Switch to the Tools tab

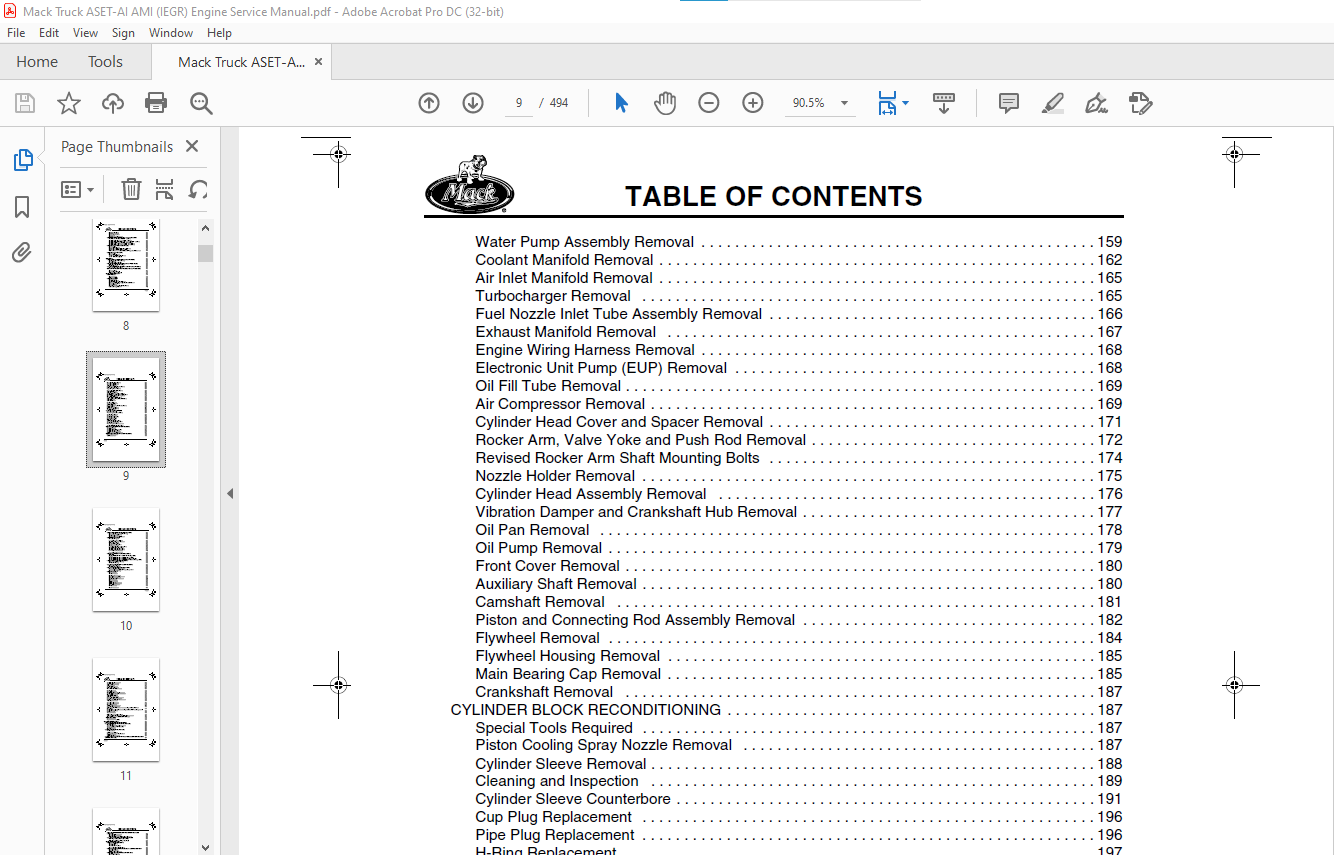tap(105, 62)
